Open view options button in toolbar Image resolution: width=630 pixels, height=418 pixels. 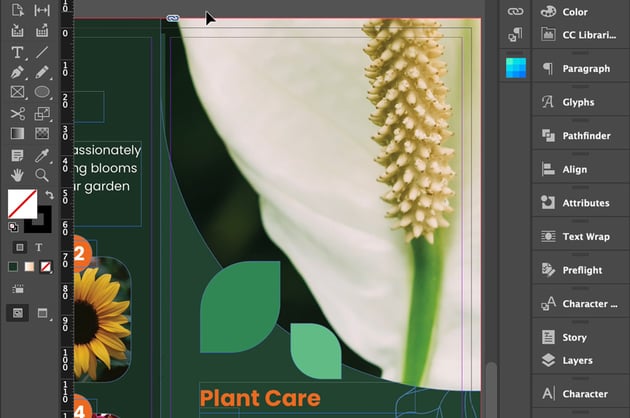pyautogui.click(x=18, y=289)
